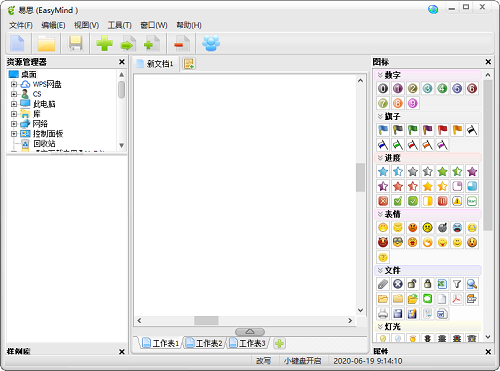The width and height of the screenshot is (500, 371).
Task: Open the 窗口(W) menu
Action: pos(154,25)
